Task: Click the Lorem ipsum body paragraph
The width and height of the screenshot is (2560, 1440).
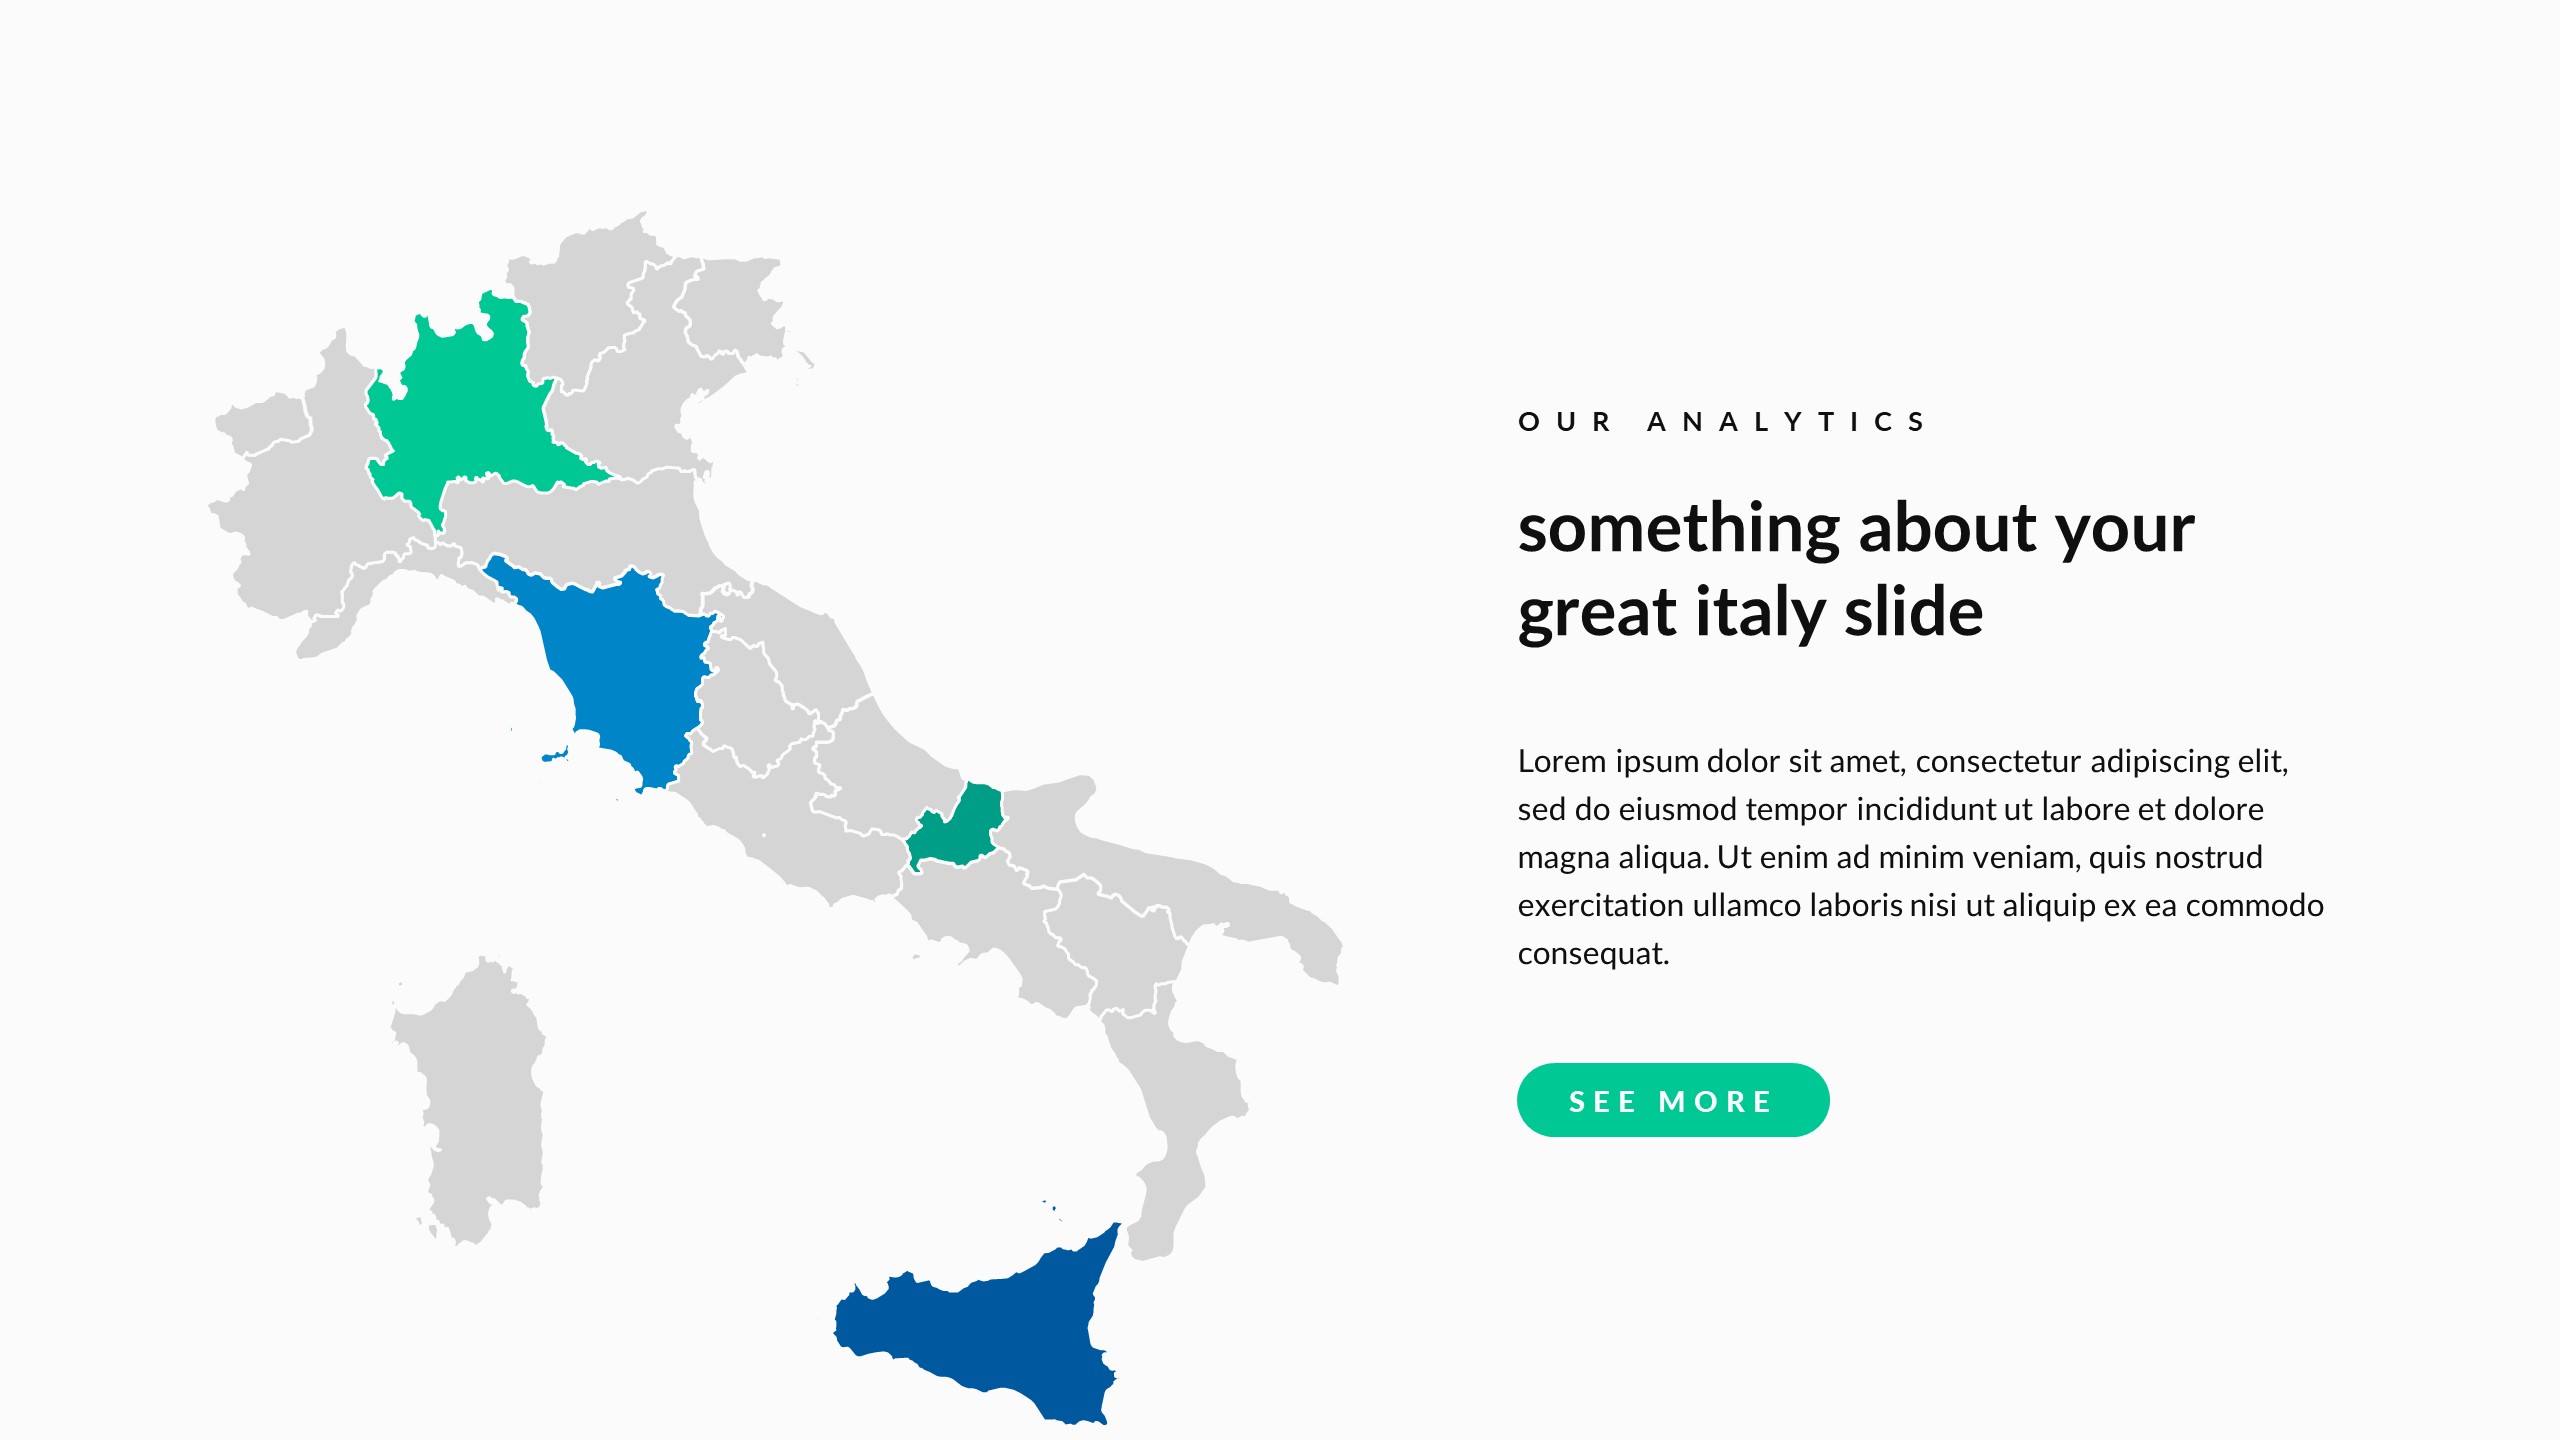Action: point(1920,857)
